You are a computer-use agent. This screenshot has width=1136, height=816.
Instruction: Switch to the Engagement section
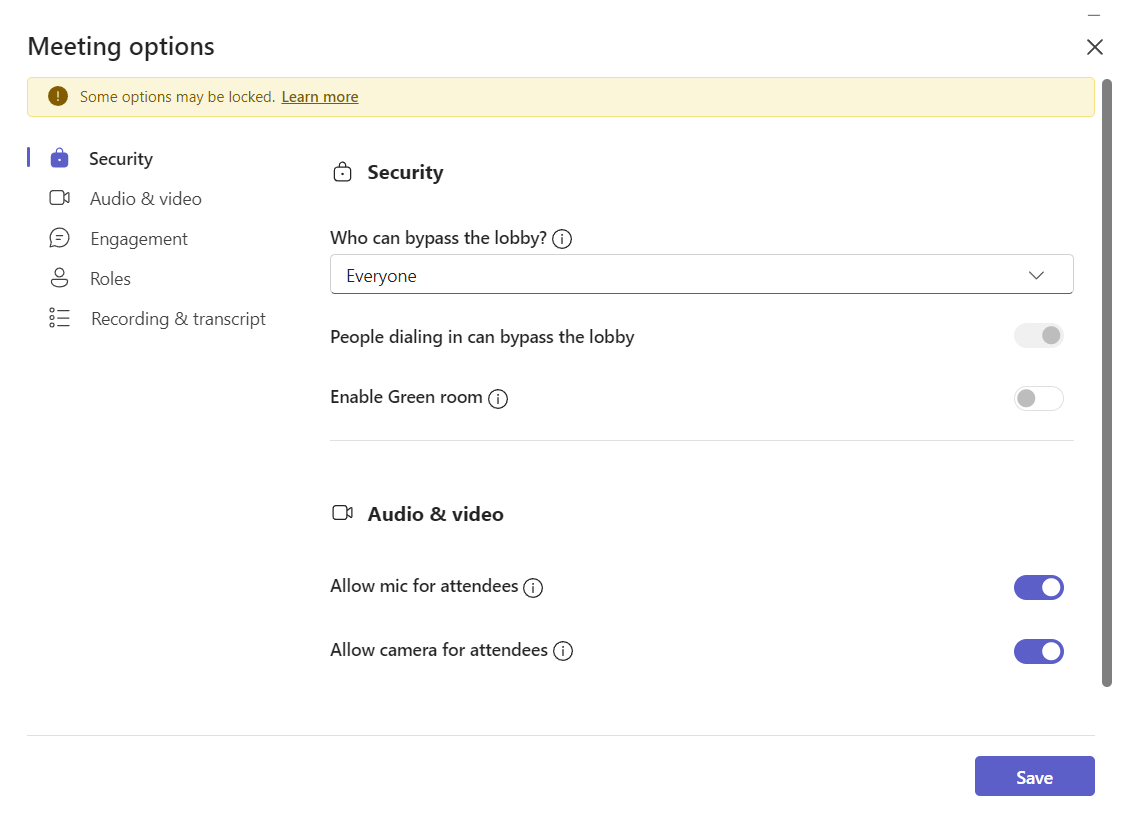(139, 238)
